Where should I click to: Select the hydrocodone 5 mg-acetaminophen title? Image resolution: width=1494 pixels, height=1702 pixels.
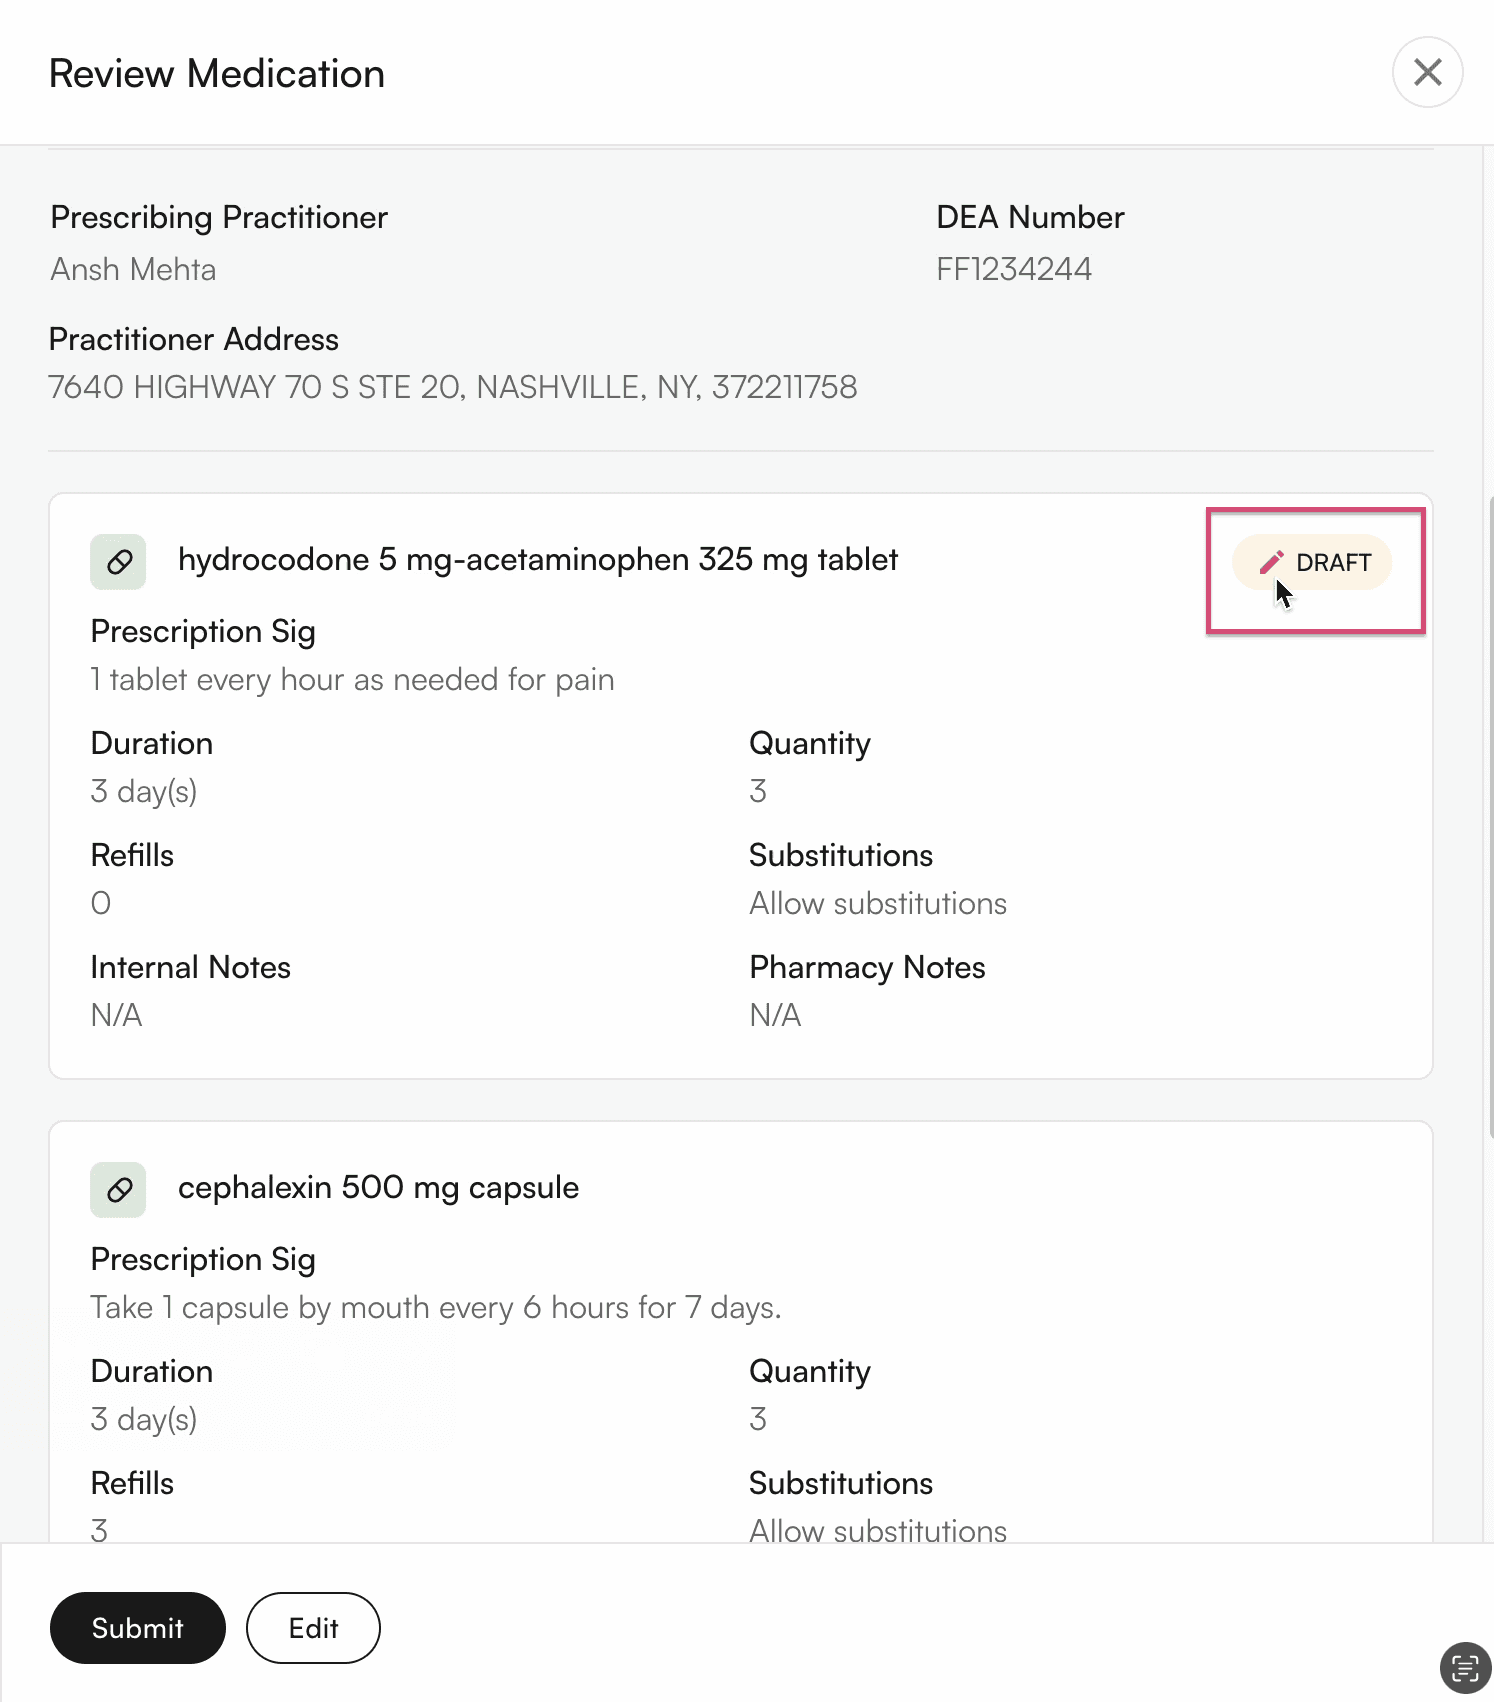pyautogui.click(x=537, y=560)
